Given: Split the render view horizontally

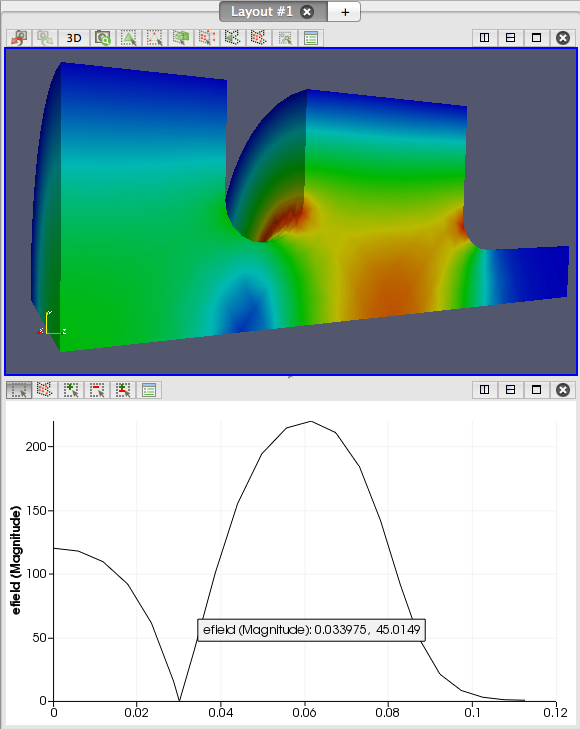Looking at the screenshot, I should coord(485,38).
